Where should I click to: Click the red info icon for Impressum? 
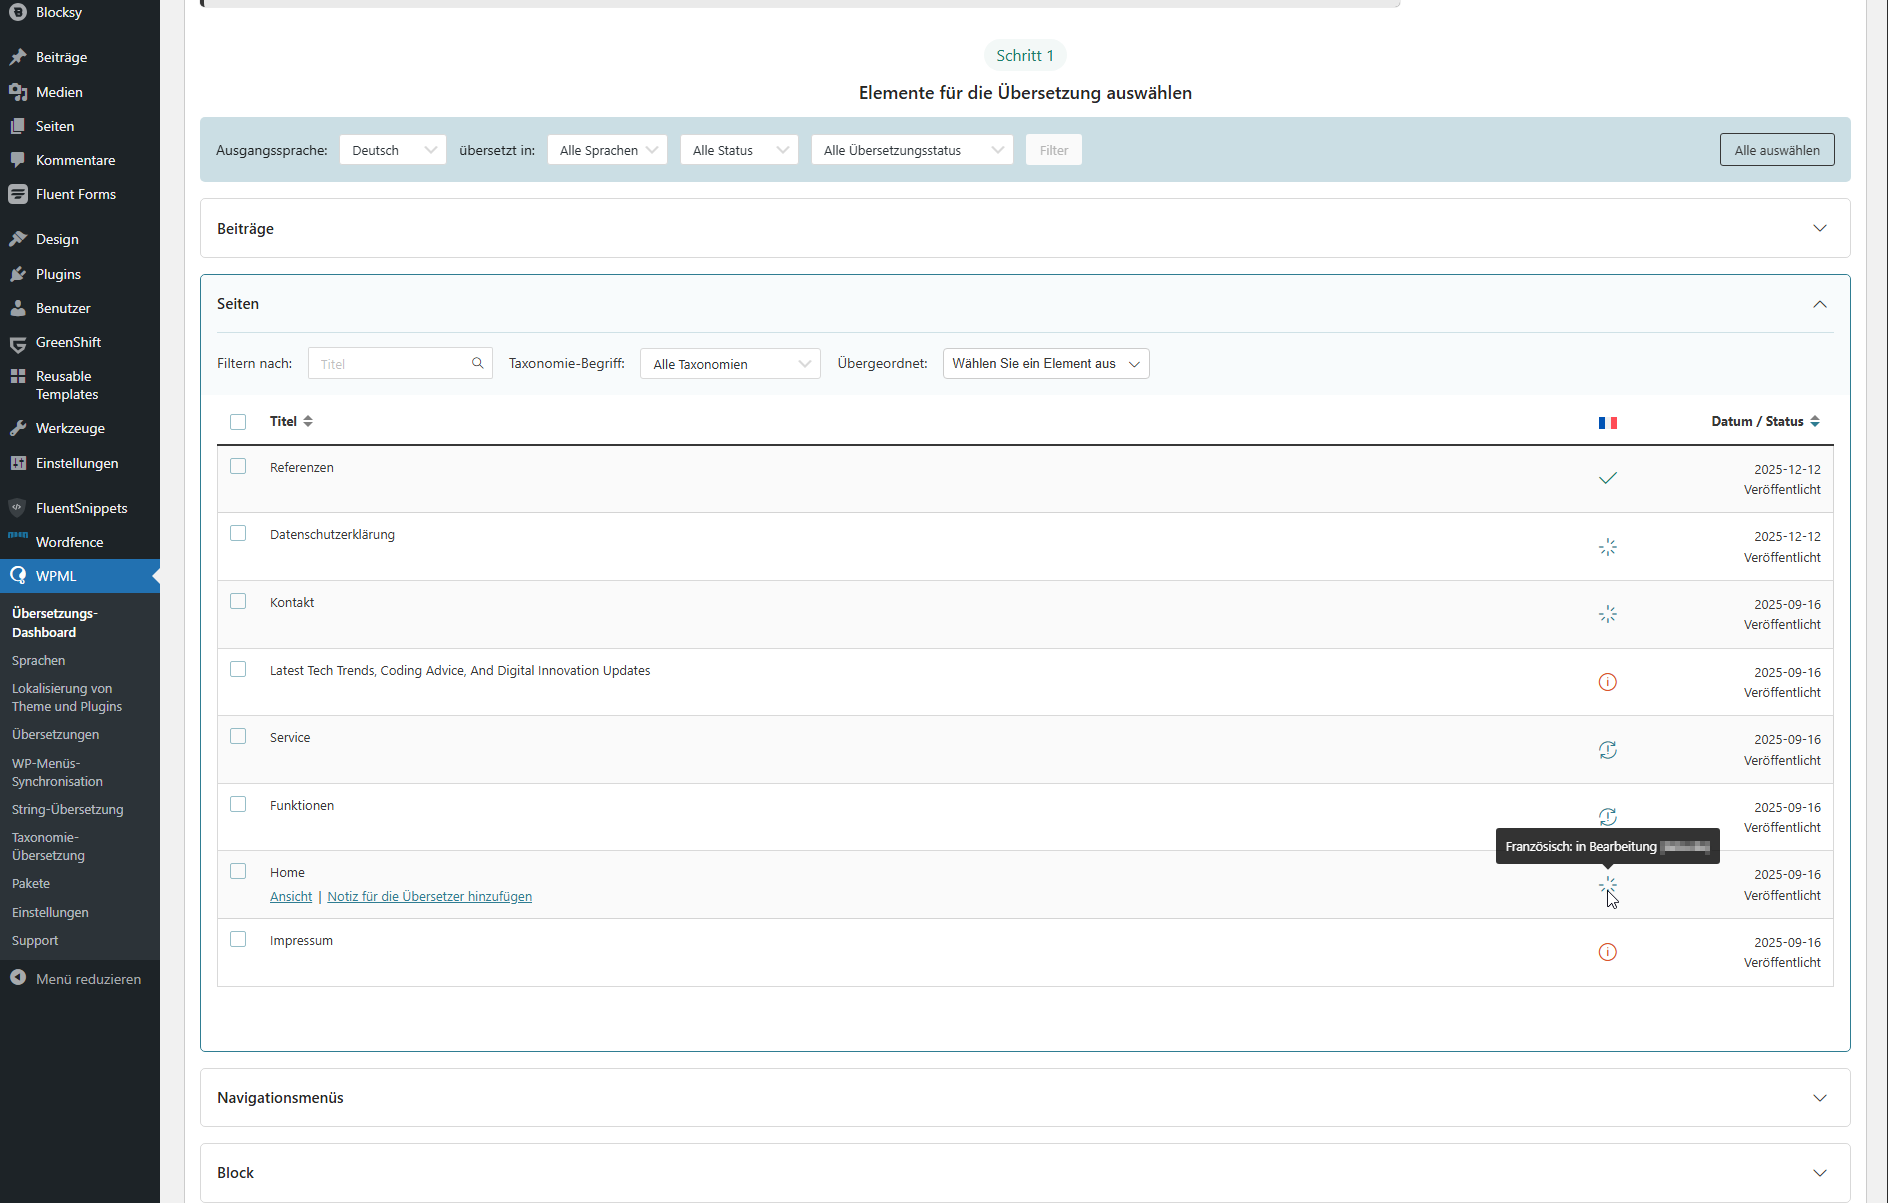[1607, 952]
